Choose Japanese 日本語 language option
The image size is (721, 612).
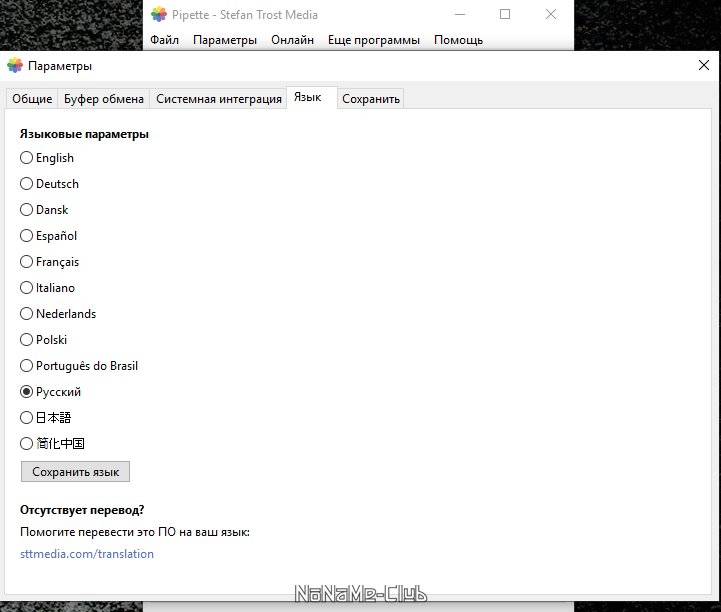[46, 418]
